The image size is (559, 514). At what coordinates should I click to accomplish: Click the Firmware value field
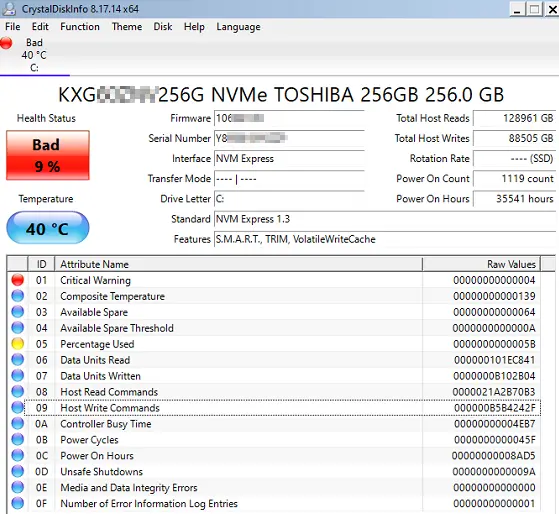[x=289, y=118]
